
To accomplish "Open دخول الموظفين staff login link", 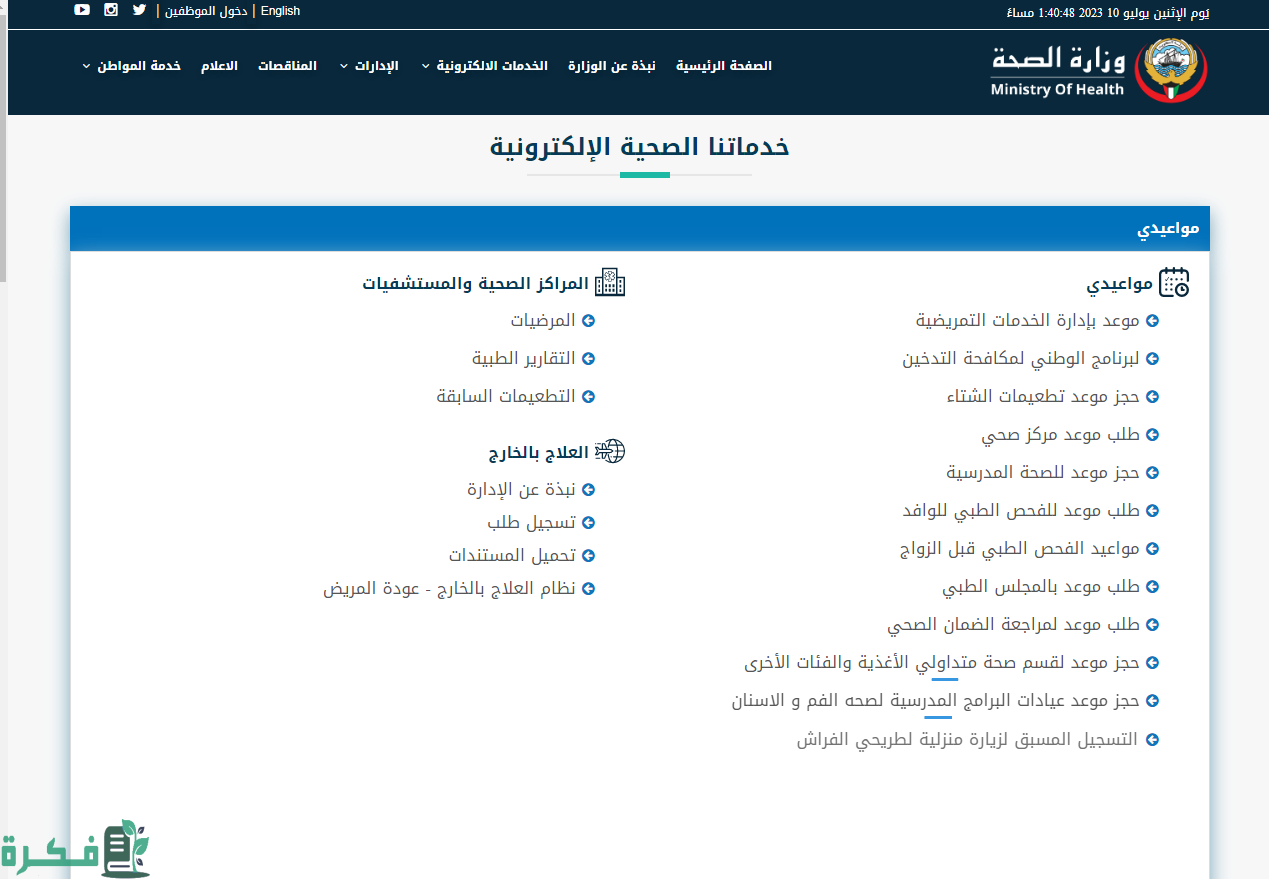I will 205,11.
